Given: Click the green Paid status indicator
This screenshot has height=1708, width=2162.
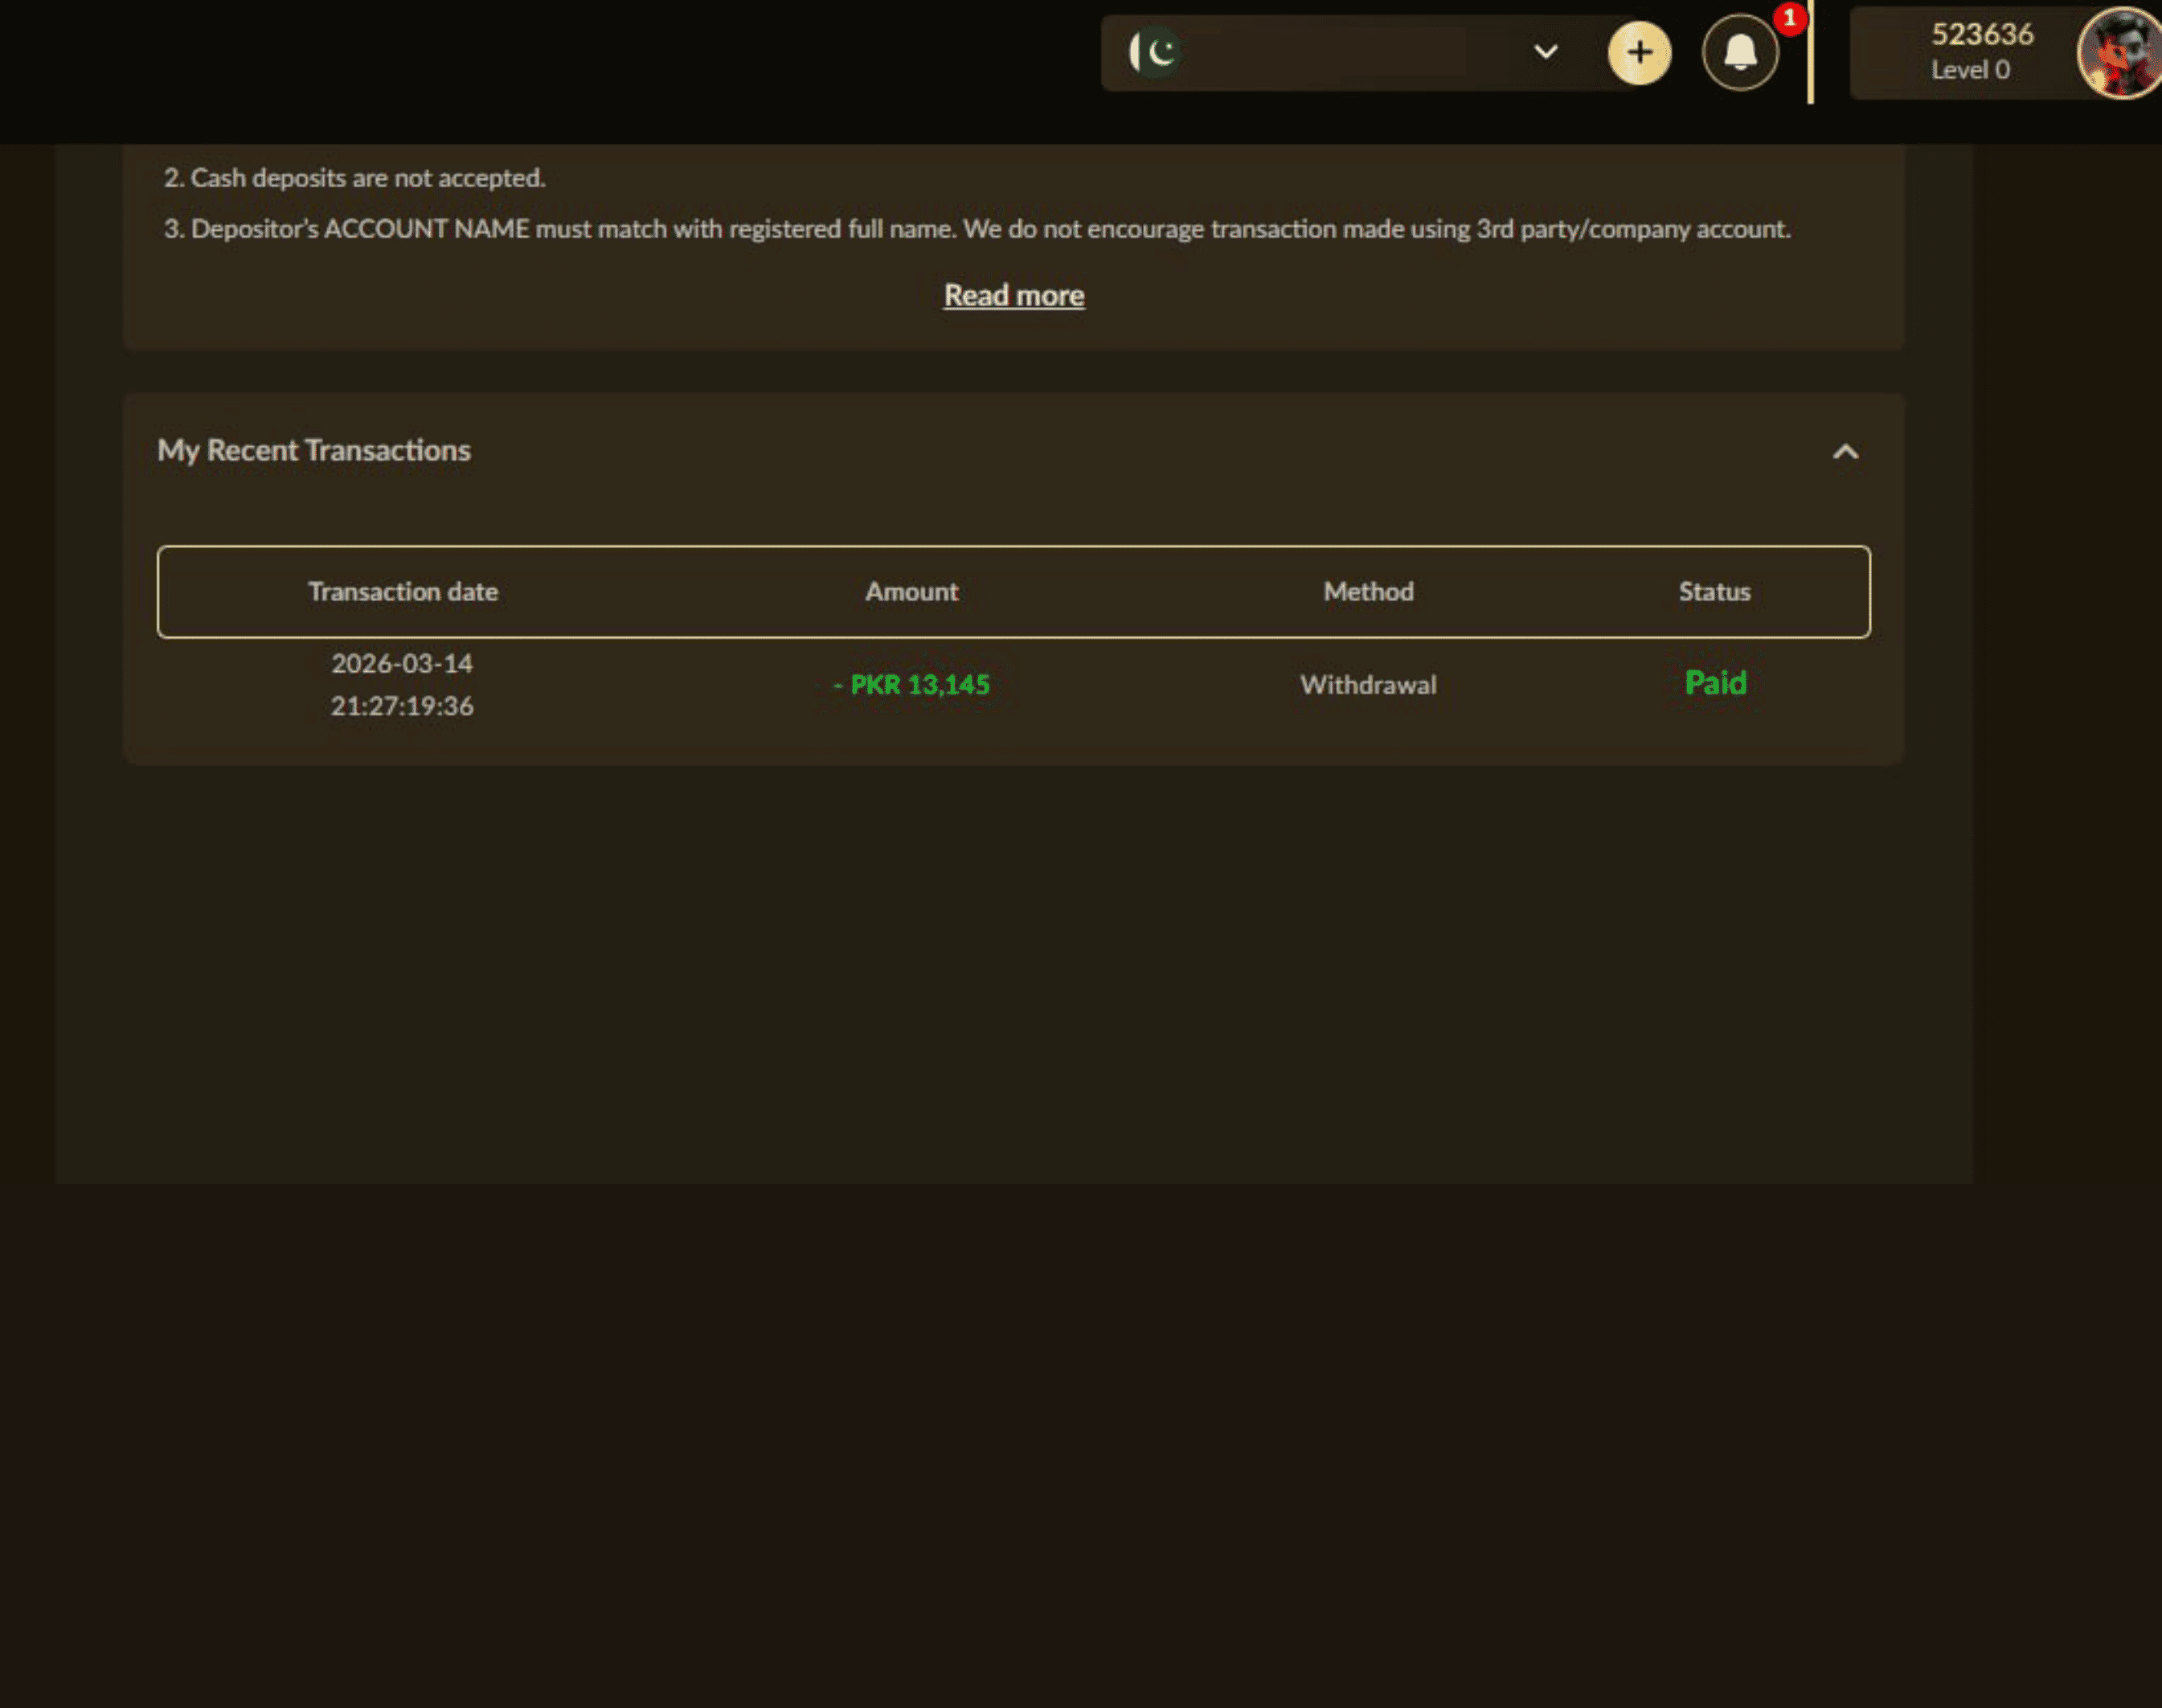Looking at the screenshot, I should [1714, 683].
